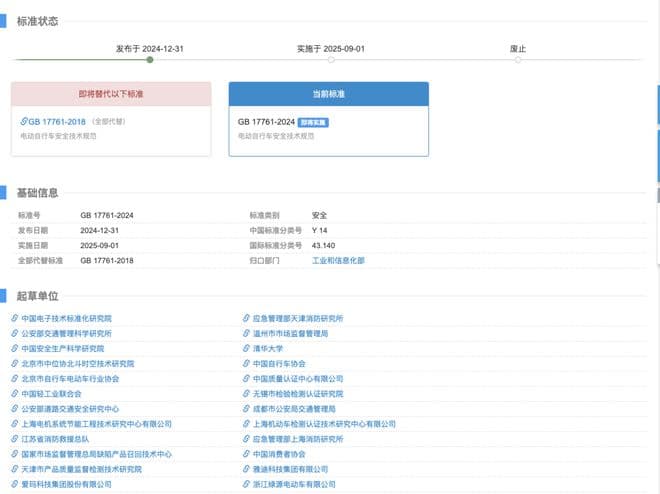Select the 发布于 2024-12-31 timeline marker
Image resolution: width=660 pixels, height=494 pixels.
point(150,60)
